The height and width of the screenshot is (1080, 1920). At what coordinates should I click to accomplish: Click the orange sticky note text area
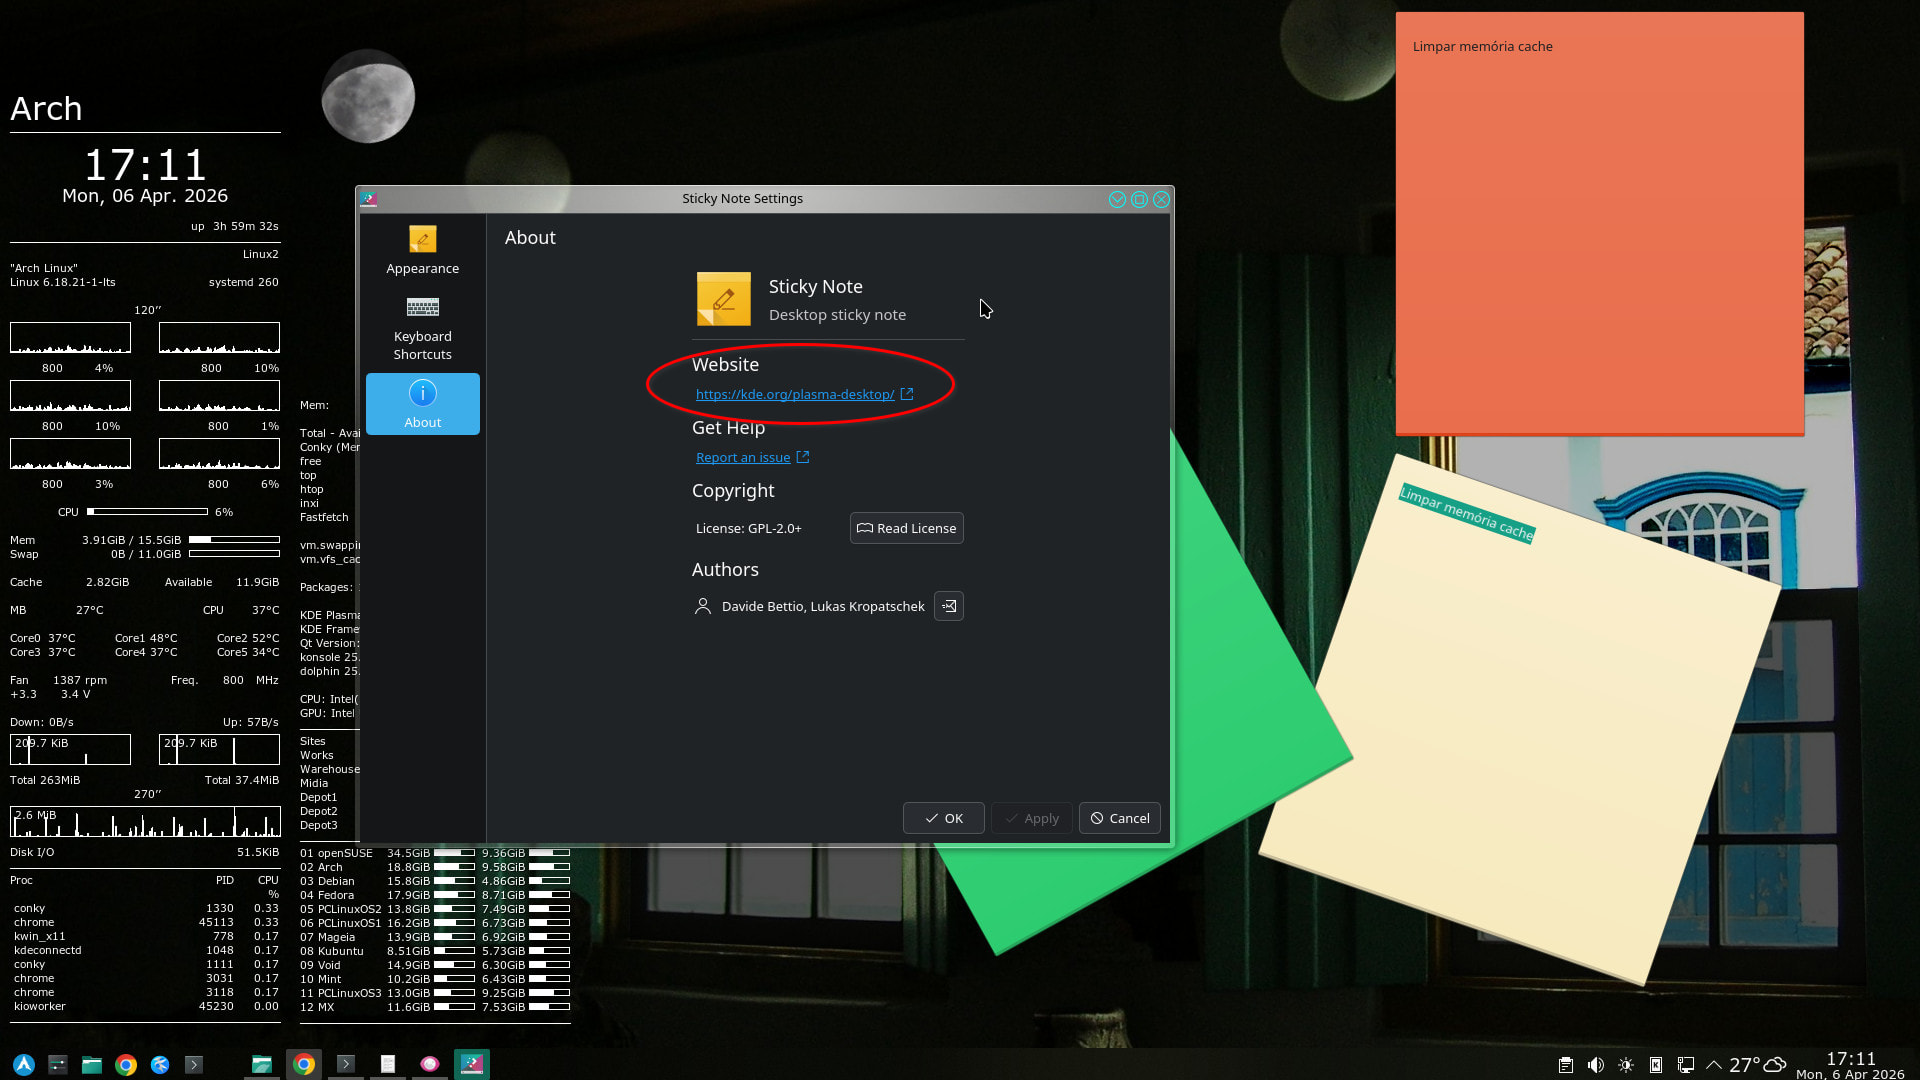pyautogui.click(x=1600, y=240)
